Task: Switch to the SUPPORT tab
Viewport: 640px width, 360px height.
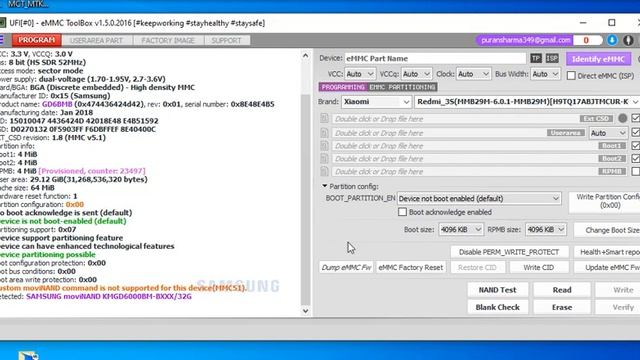Action: tap(227, 40)
